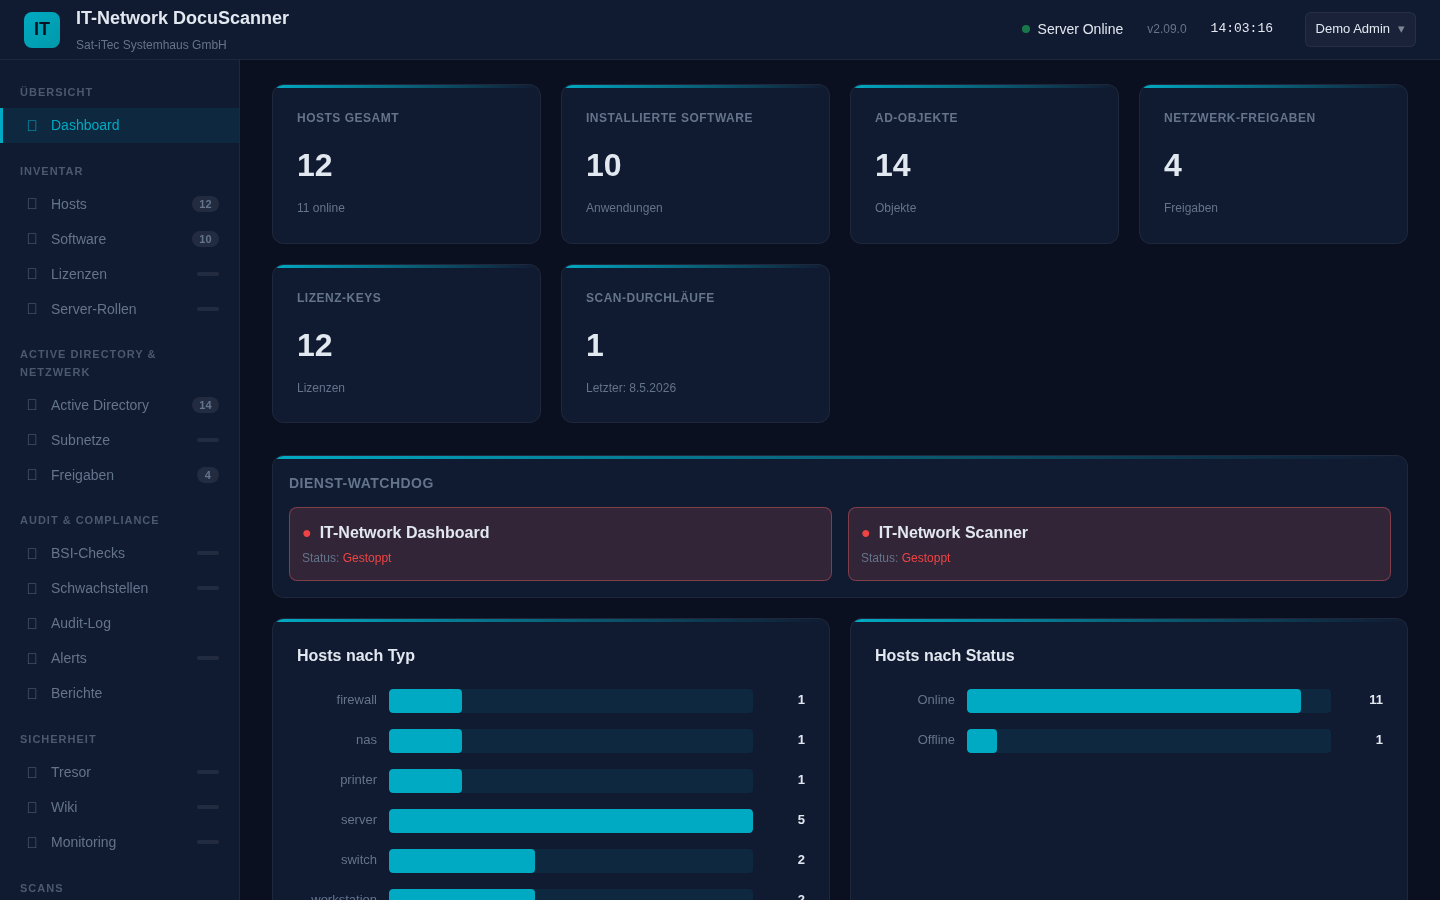Open the AD-Objekte stat card

[984, 164]
